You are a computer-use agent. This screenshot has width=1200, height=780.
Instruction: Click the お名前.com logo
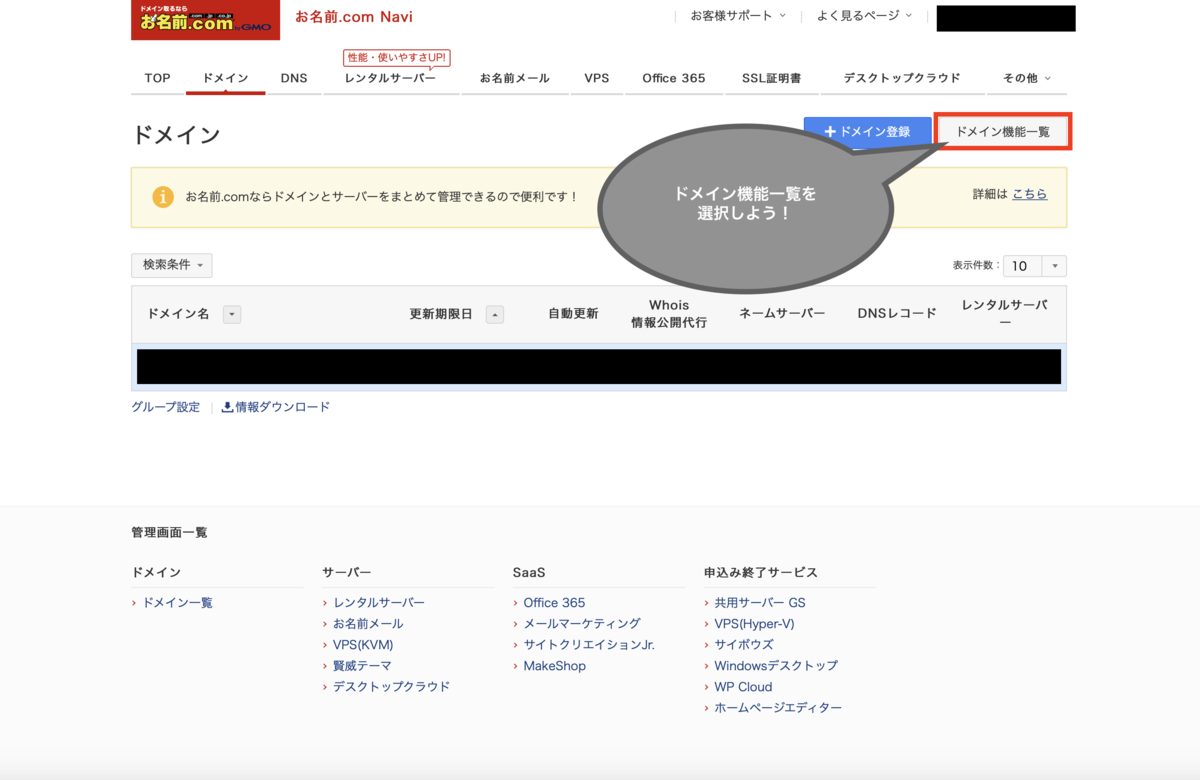point(205,20)
